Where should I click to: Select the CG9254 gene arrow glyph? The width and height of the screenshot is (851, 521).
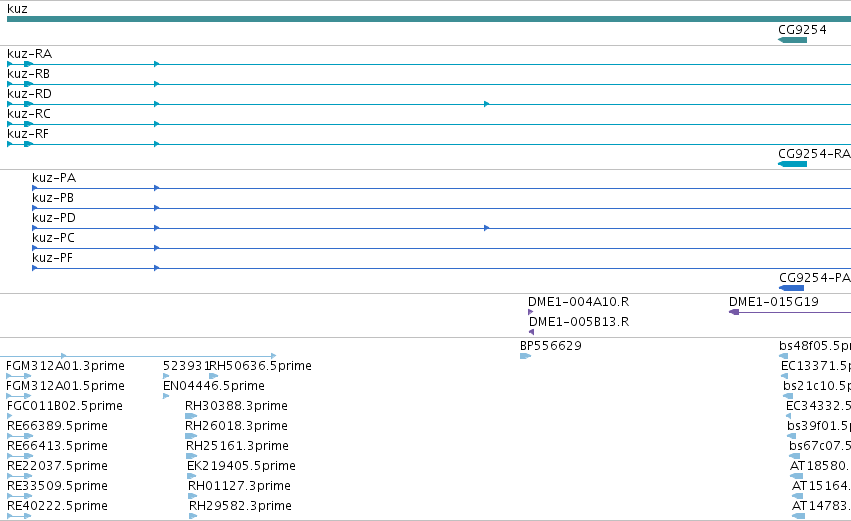click(792, 40)
